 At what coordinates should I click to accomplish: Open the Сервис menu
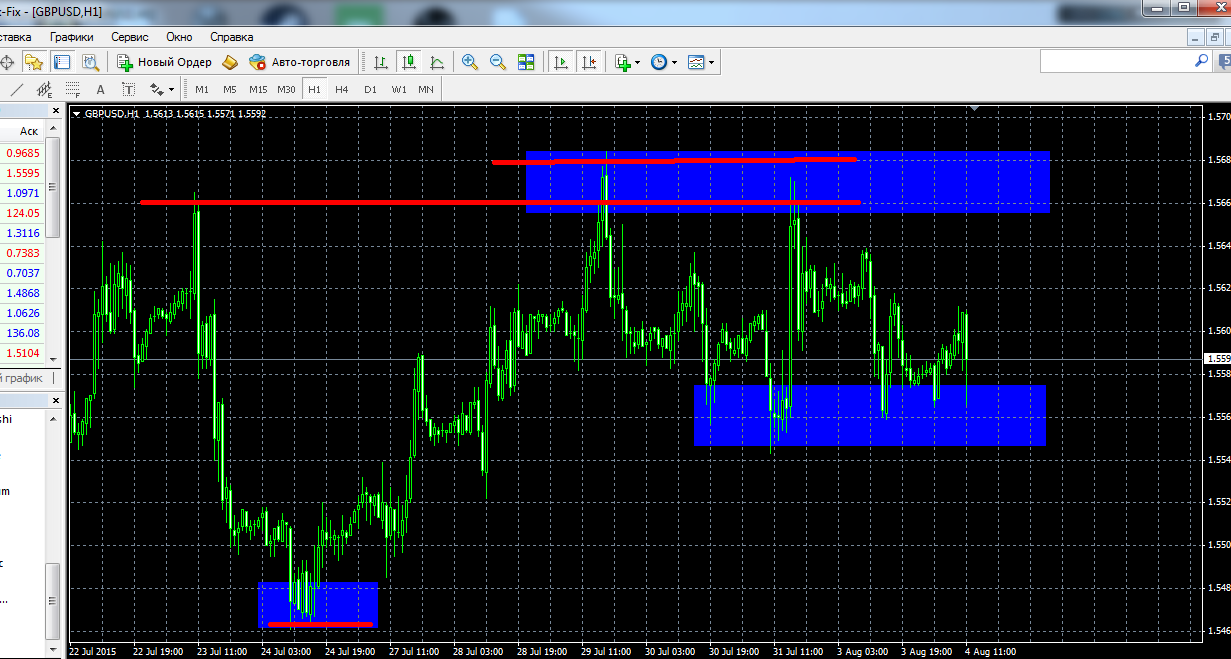coord(130,36)
